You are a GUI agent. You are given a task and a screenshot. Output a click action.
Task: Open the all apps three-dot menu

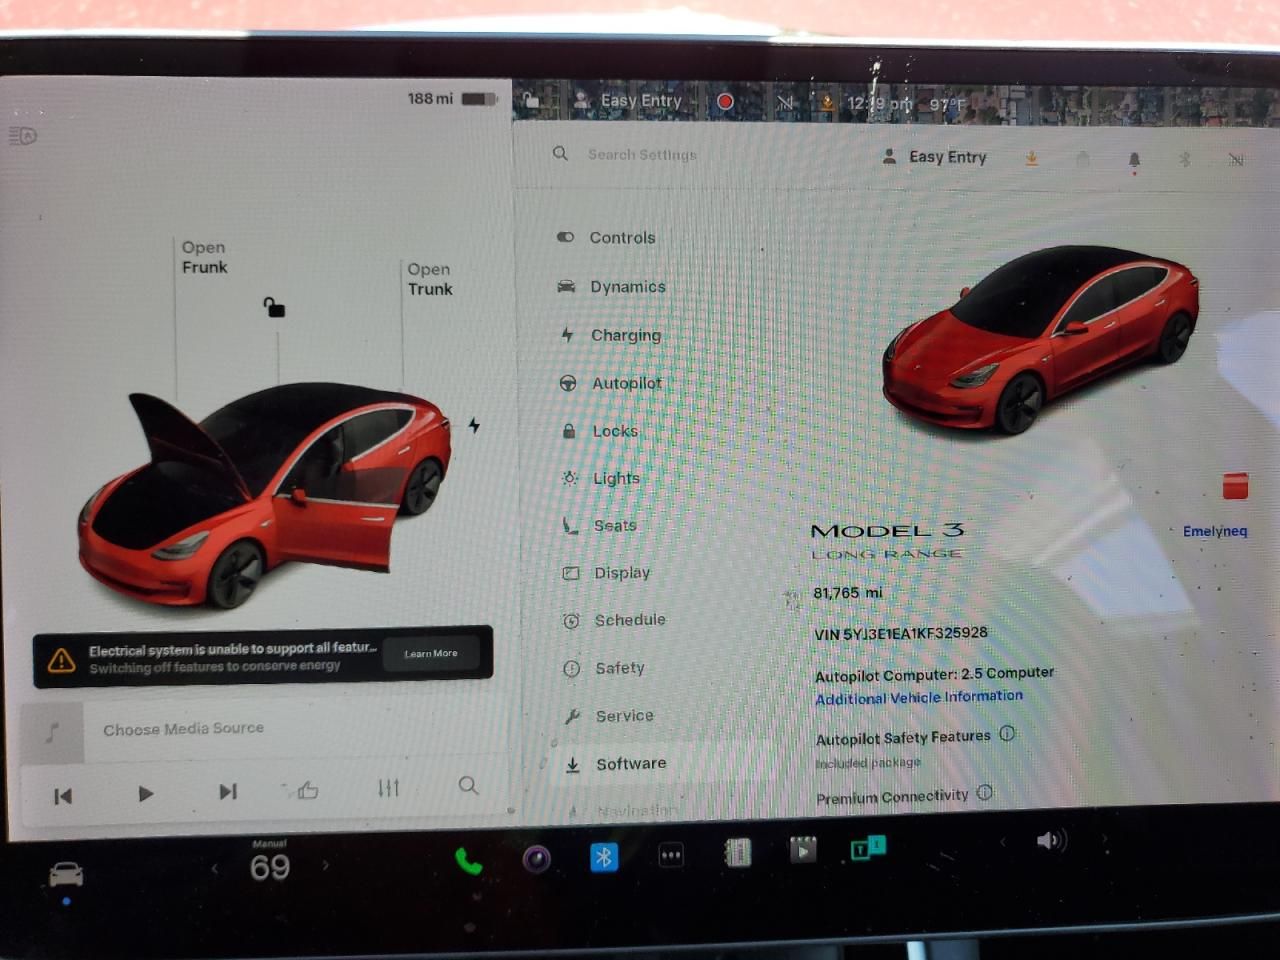tap(671, 855)
